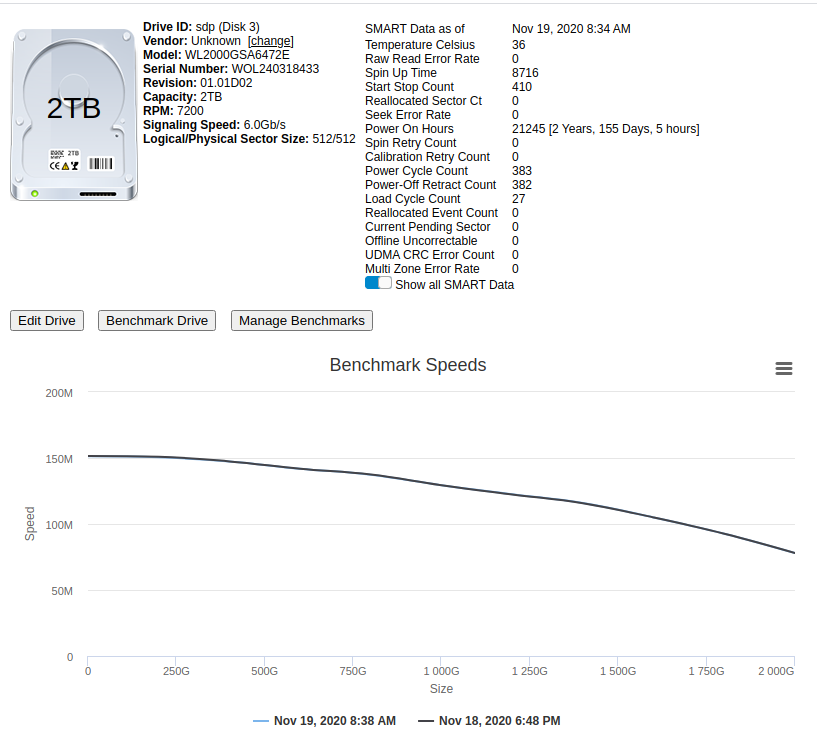Open the Edit Drive button

click(x=47, y=321)
